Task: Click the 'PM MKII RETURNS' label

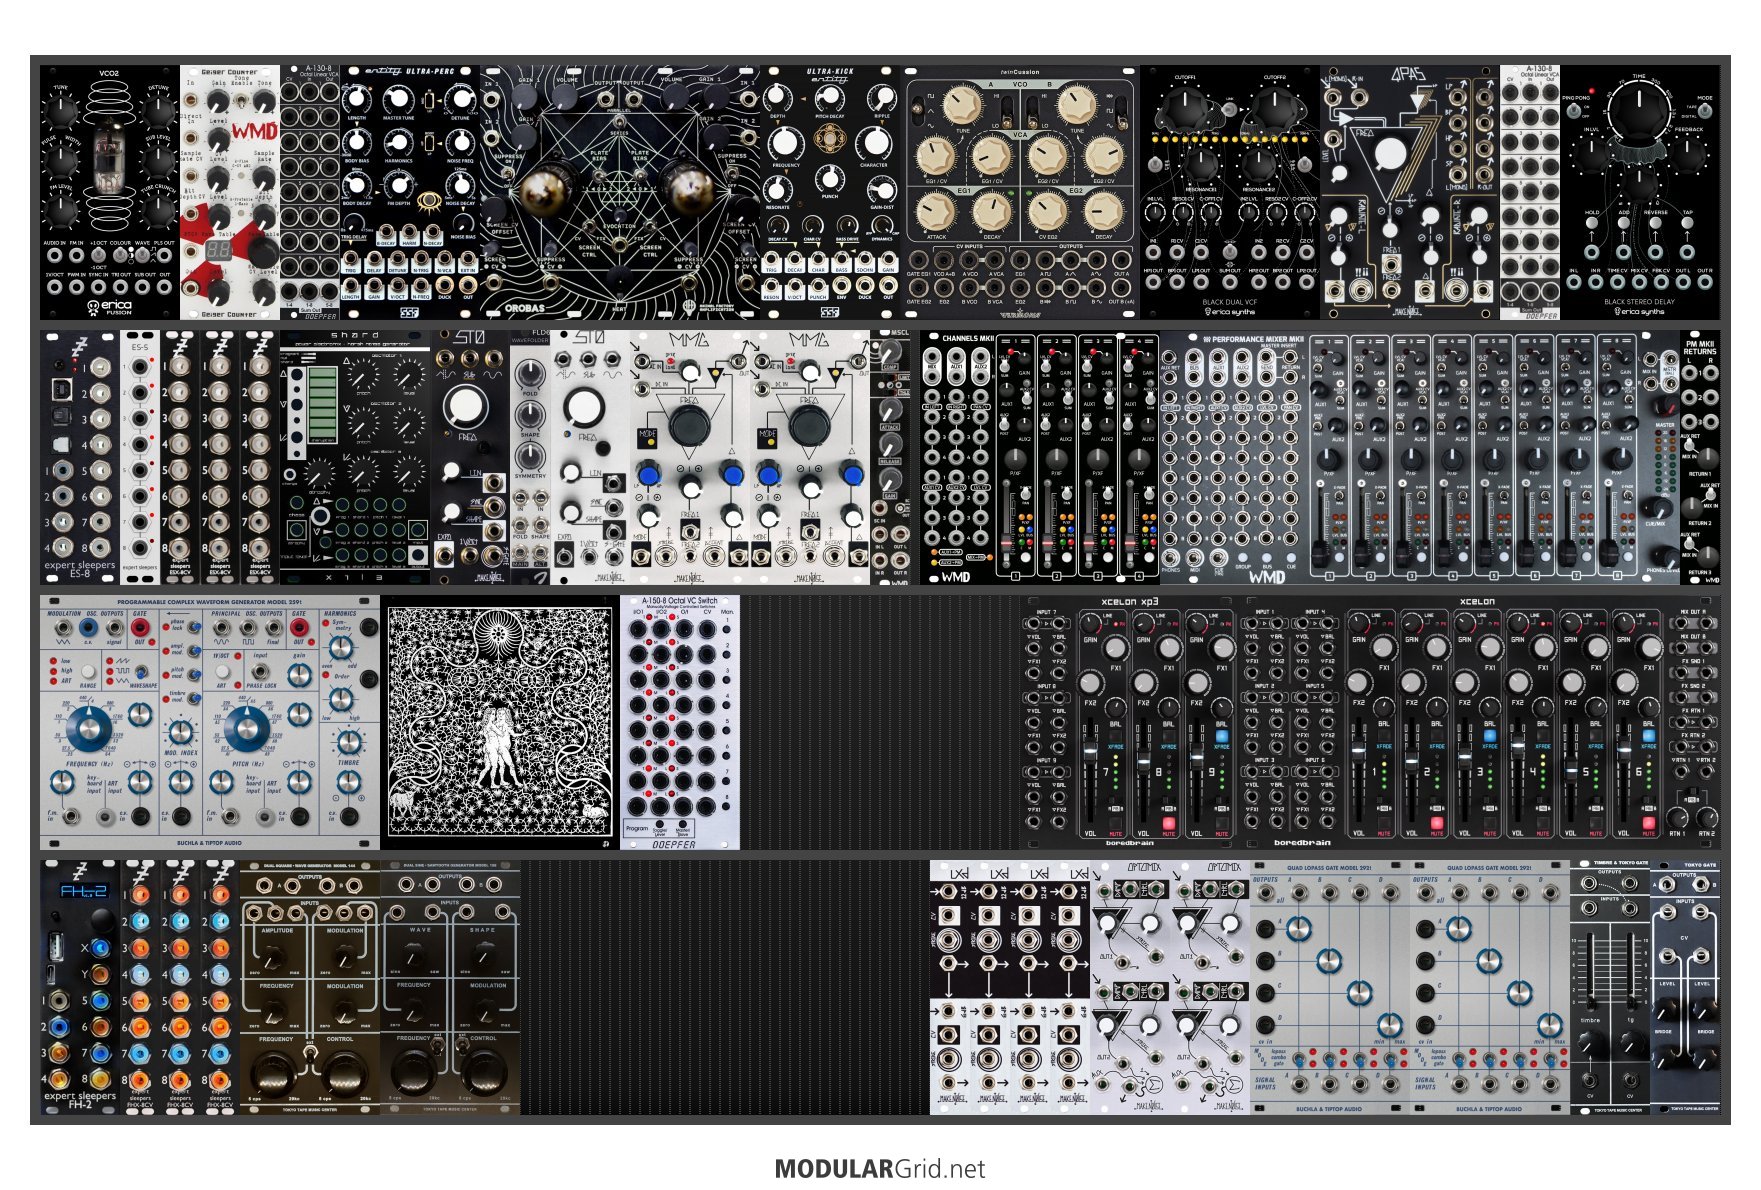Action: pos(1700,347)
